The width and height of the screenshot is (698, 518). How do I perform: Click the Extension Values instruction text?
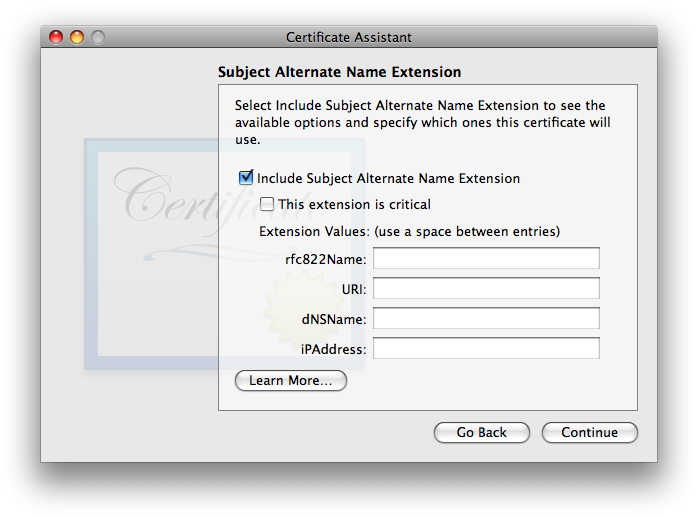pos(410,231)
